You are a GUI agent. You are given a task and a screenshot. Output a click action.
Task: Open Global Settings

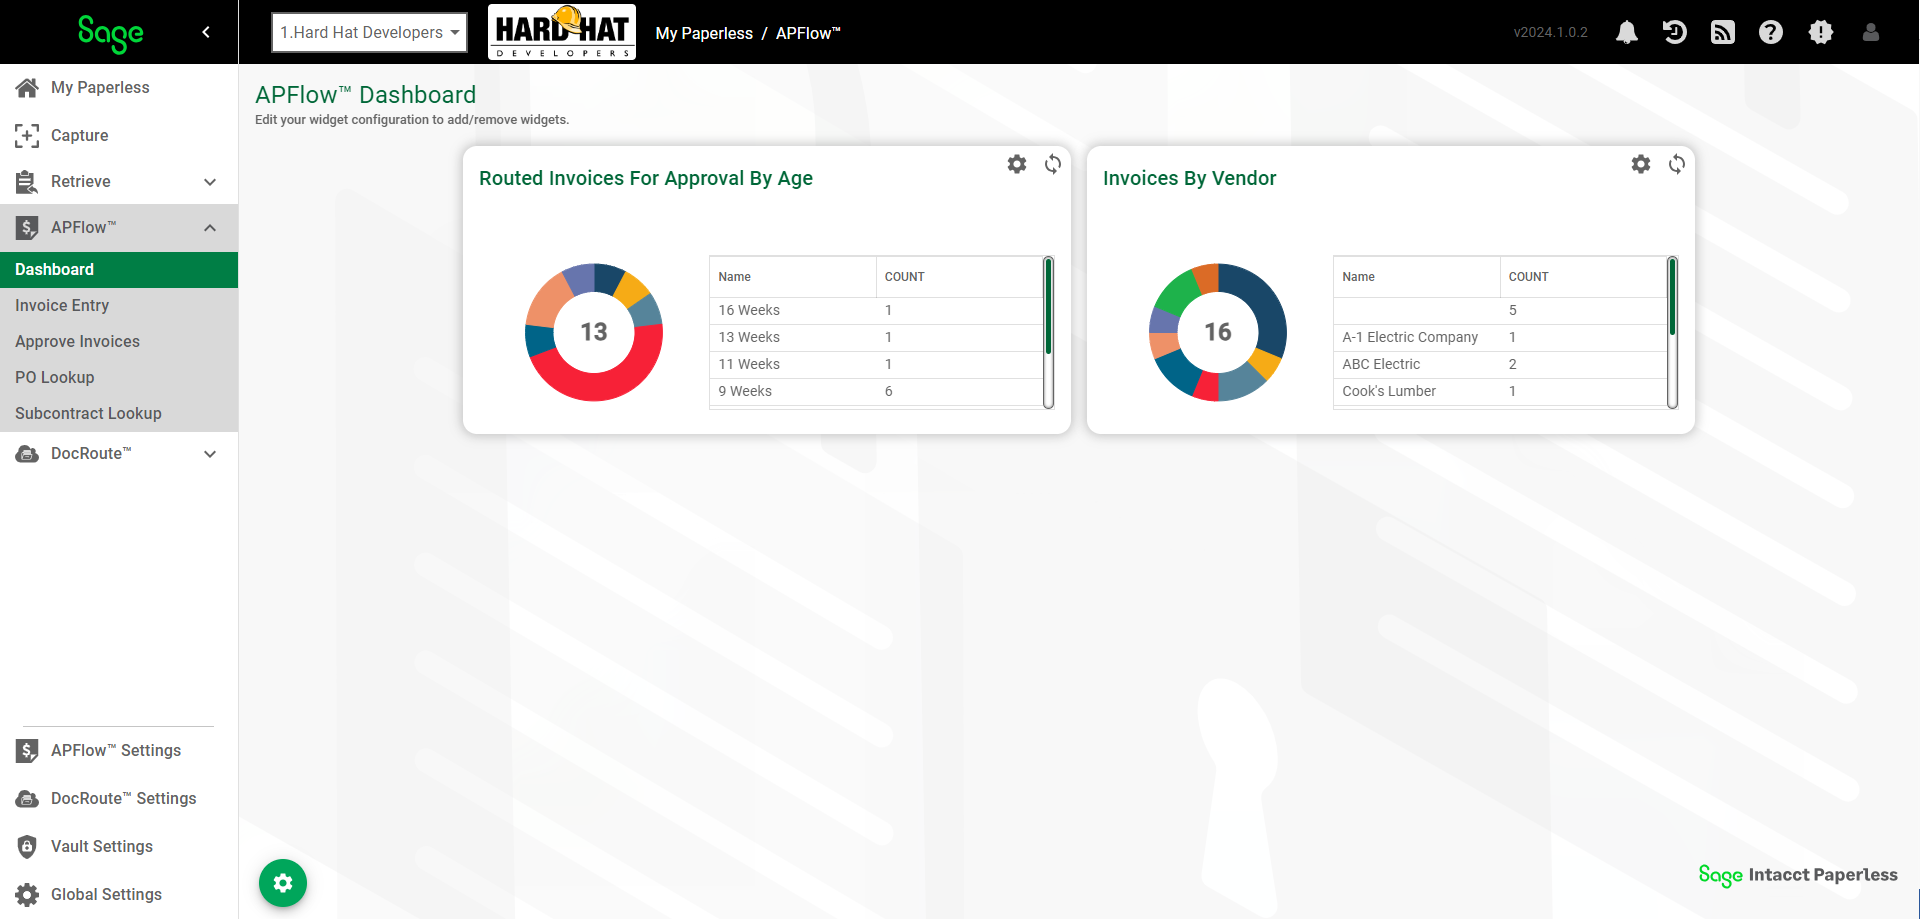106,895
